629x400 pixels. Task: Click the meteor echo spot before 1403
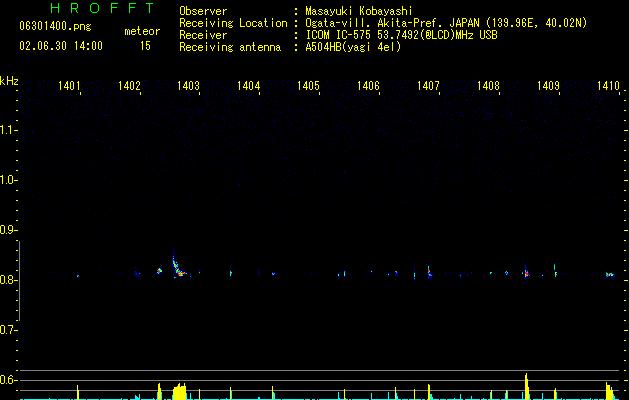click(x=159, y=271)
